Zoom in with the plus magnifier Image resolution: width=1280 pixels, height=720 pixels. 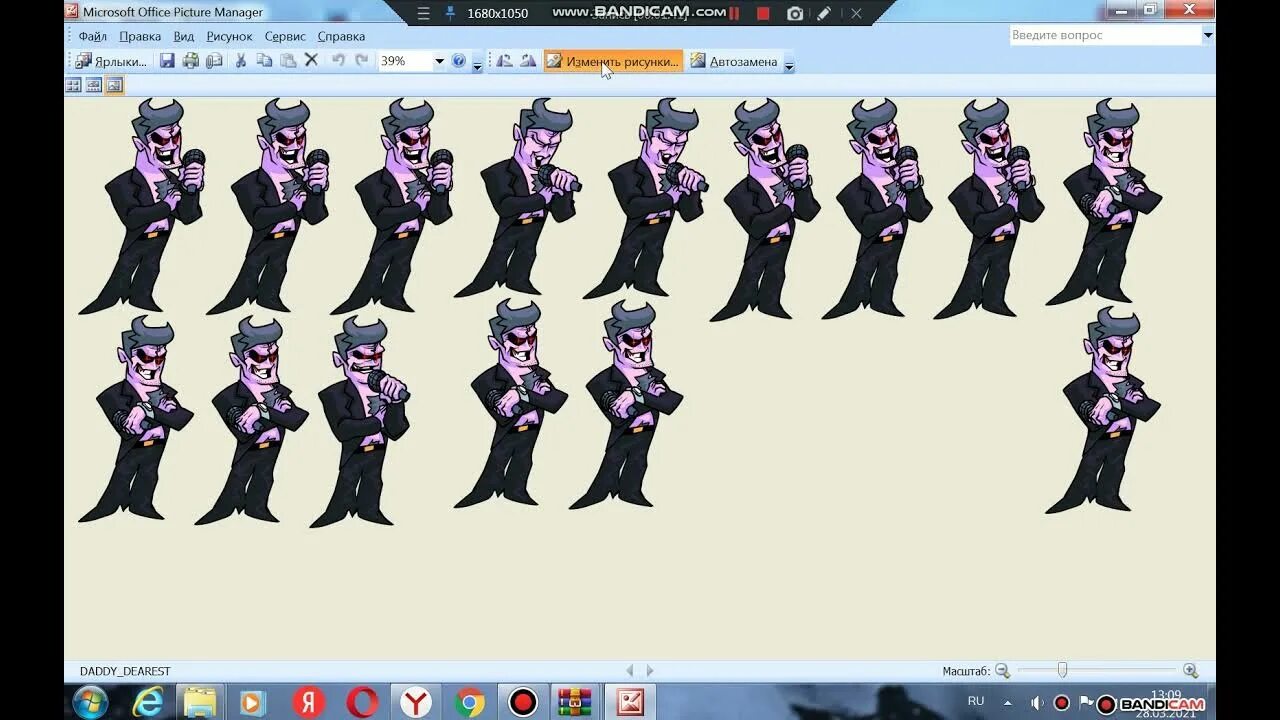(1190, 671)
